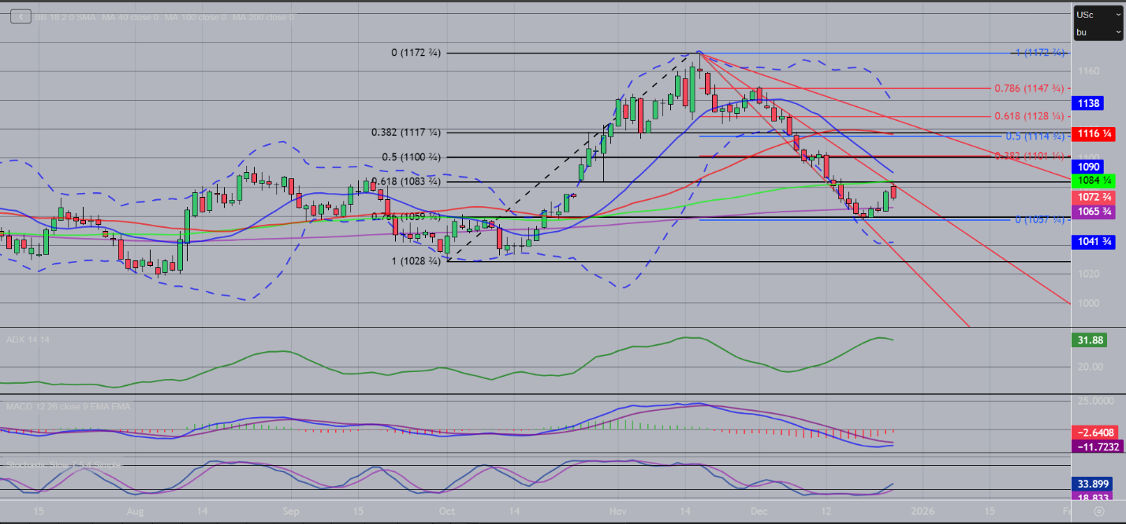This screenshot has width=1126, height=524.
Task: Click the purple 1065 ¾ price label
Action: [1091, 212]
